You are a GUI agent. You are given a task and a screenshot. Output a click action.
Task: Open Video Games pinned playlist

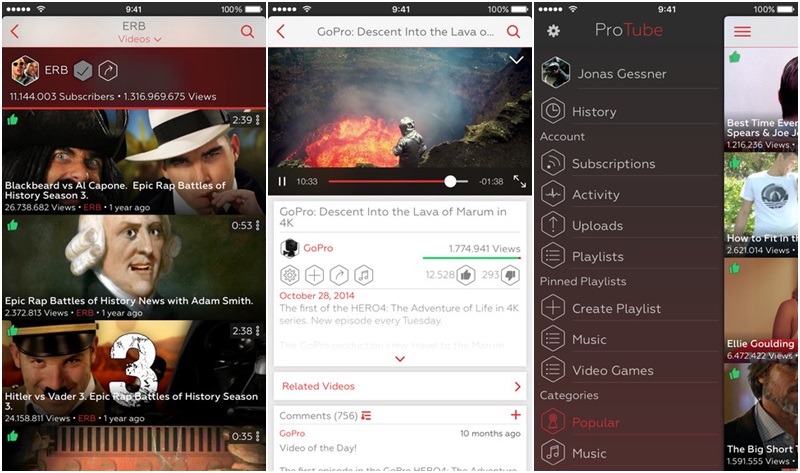629,370
